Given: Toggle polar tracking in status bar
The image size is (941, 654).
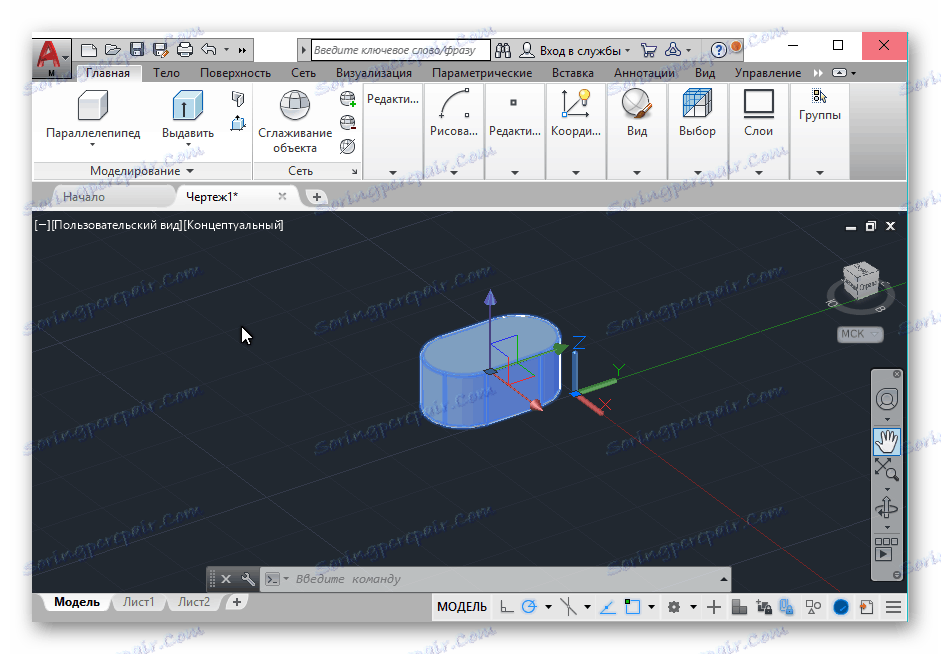Looking at the screenshot, I should (x=529, y=607).
